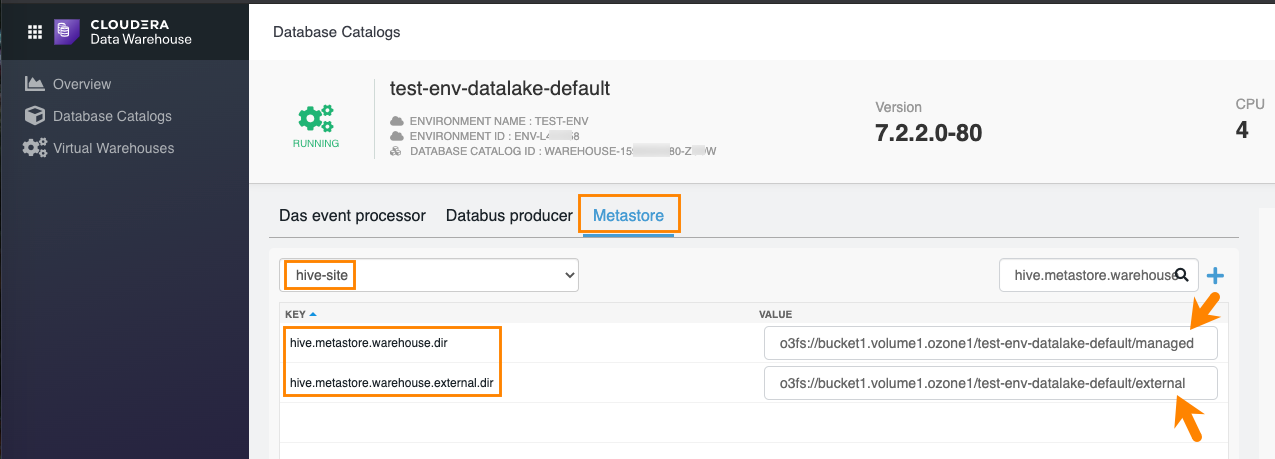The width and height of the screenshot is (1275, 459).
Task: Select the Overview chart icon in sidebar
Action: pos(35,84)
